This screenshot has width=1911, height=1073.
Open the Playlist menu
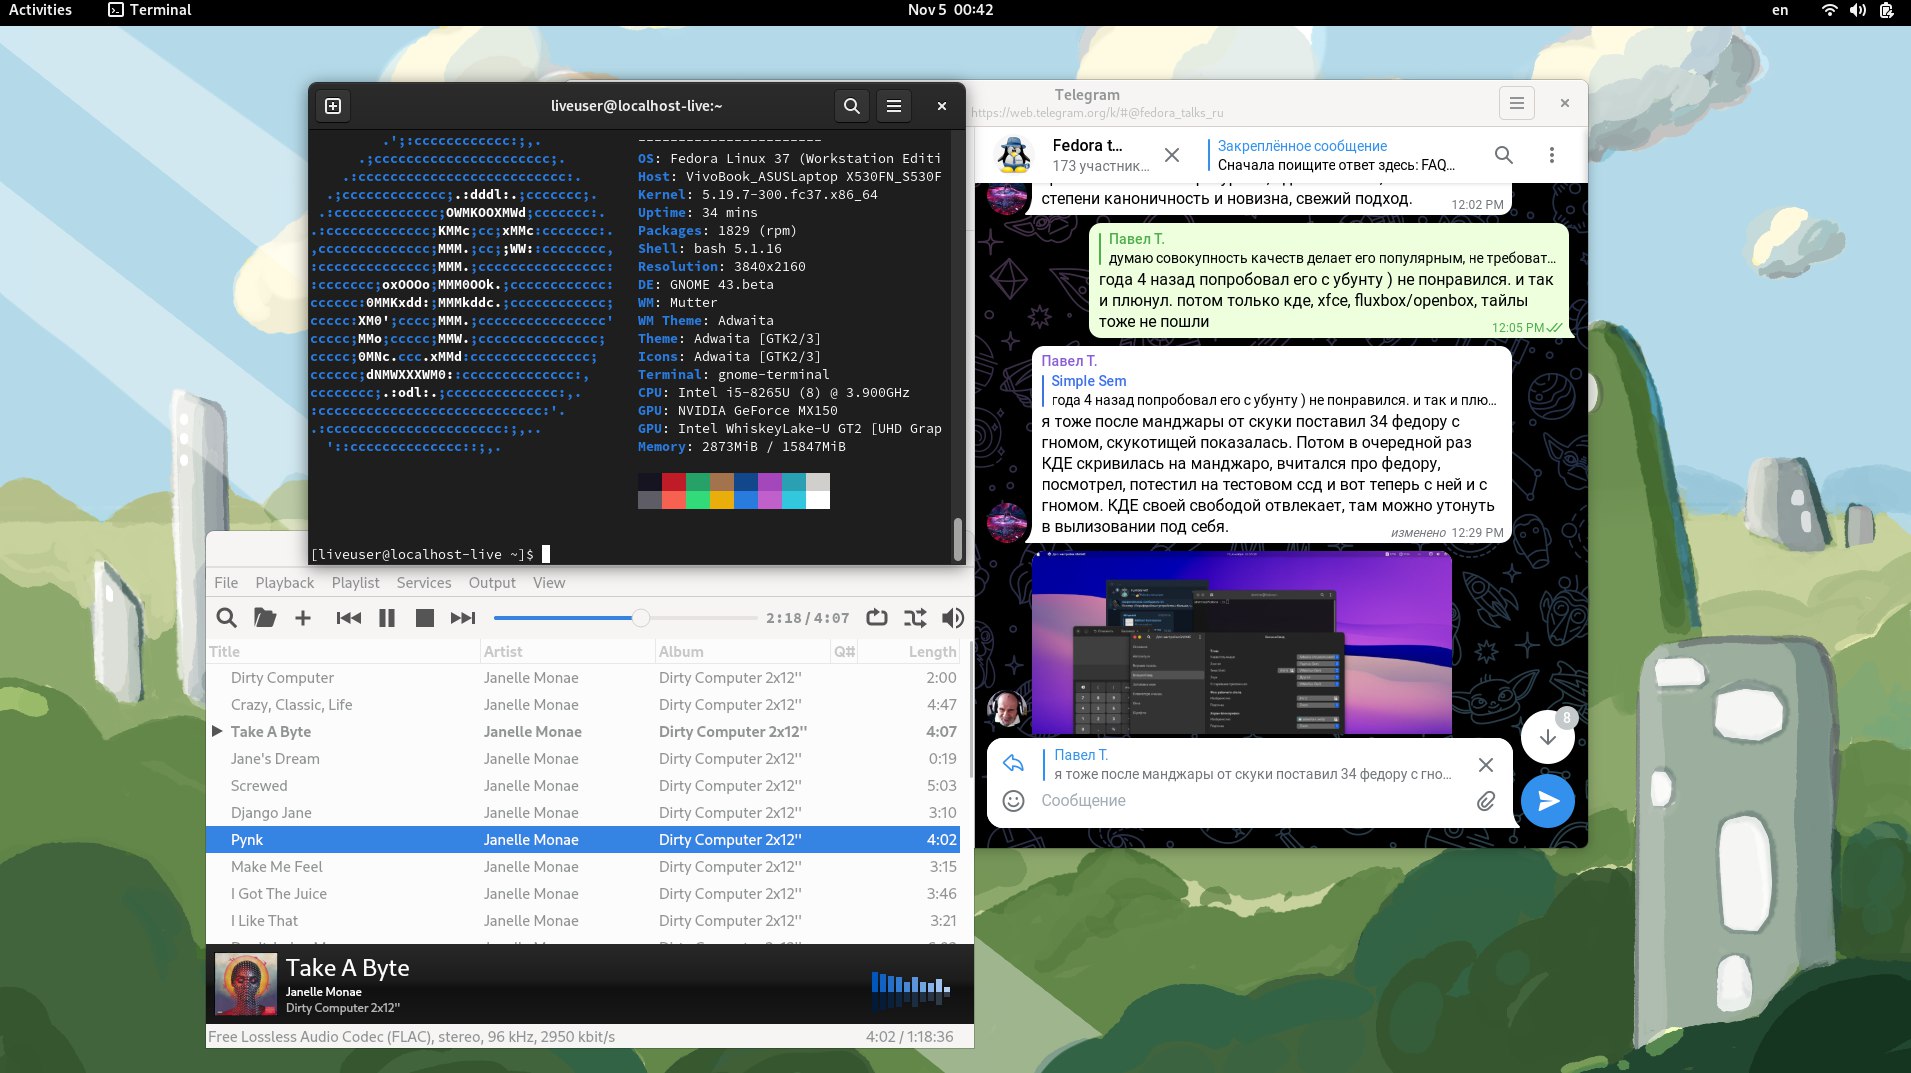pos(355,583)
